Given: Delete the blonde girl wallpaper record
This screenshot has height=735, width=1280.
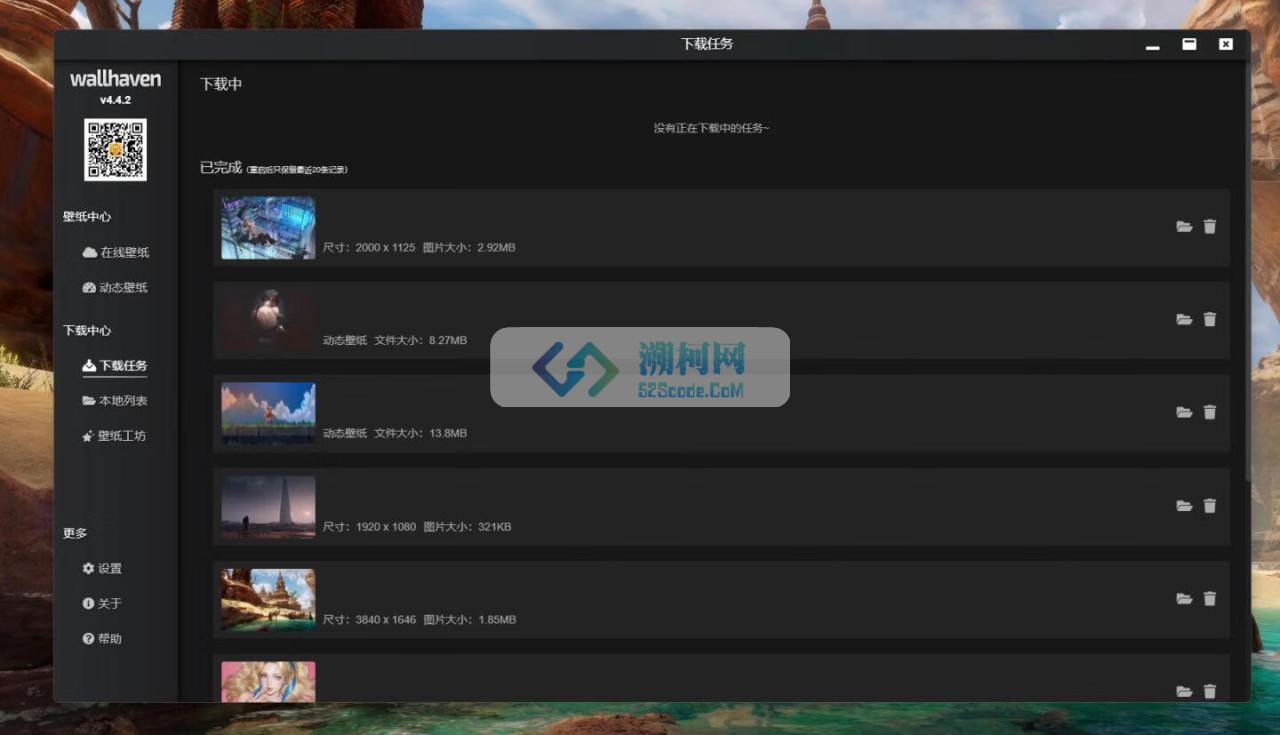Looking at the screenshot, I should tap(1210, 691).
